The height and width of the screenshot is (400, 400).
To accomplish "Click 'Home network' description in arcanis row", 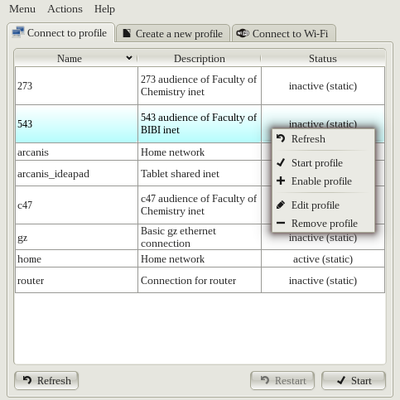I will click(x=173, y=152).
